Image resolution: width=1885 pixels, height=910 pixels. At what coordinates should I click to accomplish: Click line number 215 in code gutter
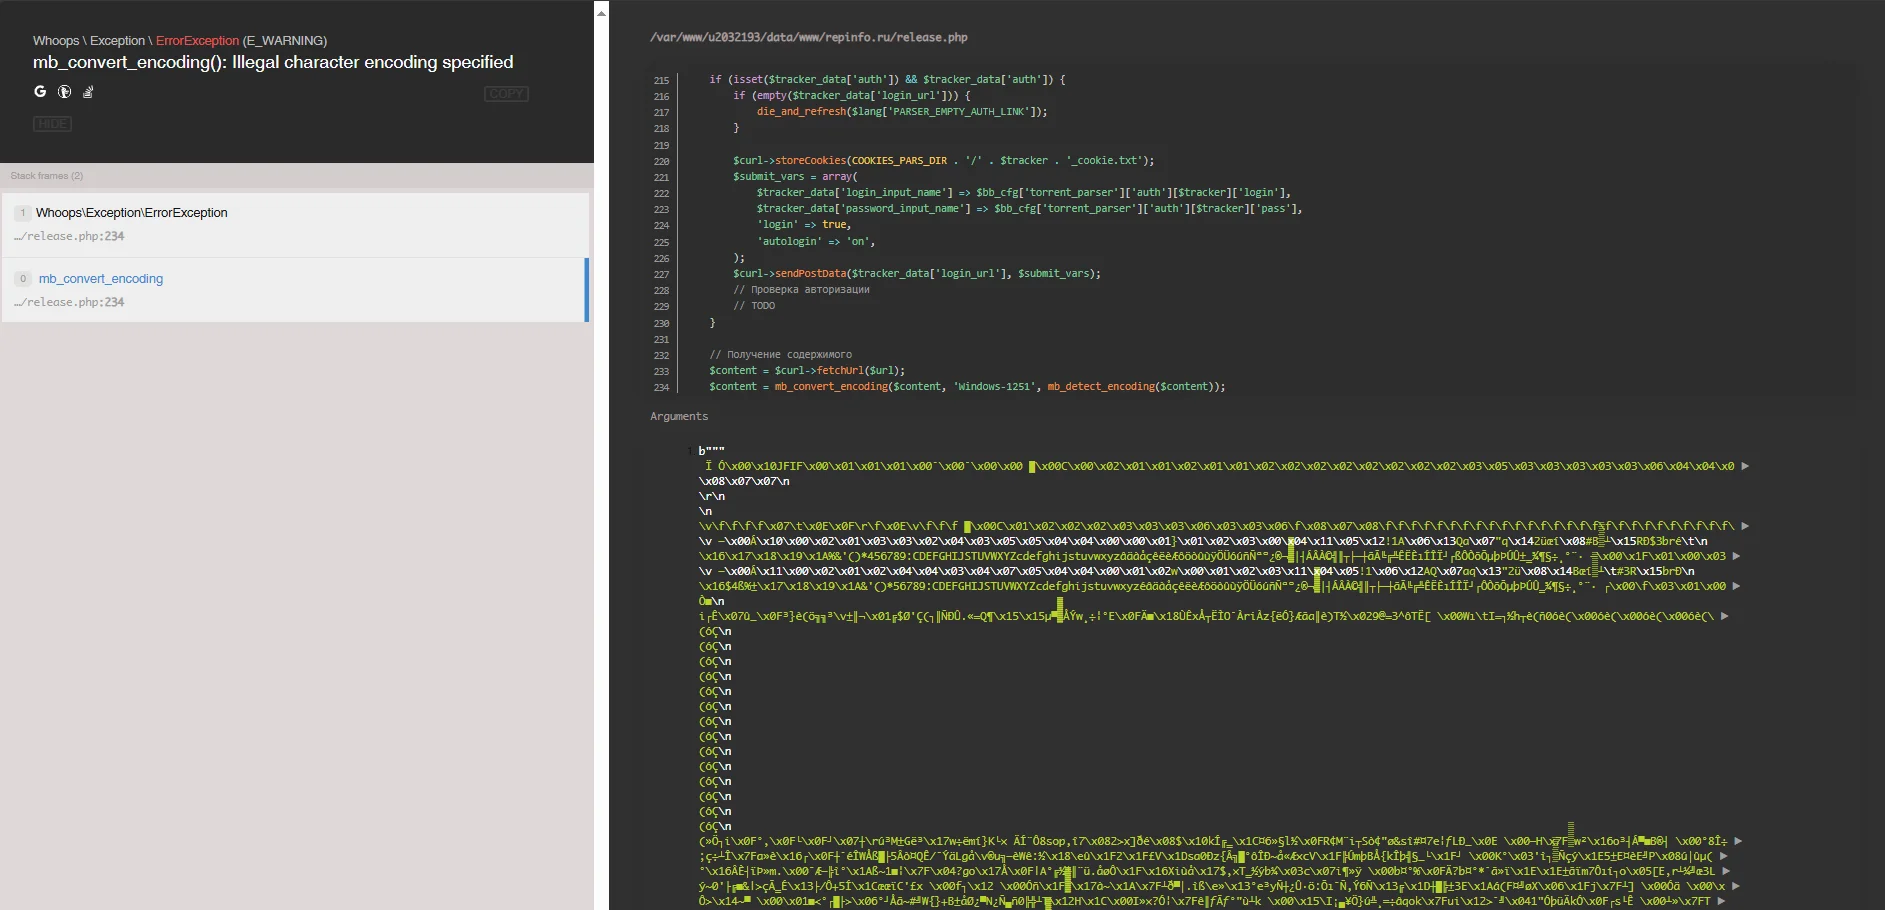[x=661, y=81]
